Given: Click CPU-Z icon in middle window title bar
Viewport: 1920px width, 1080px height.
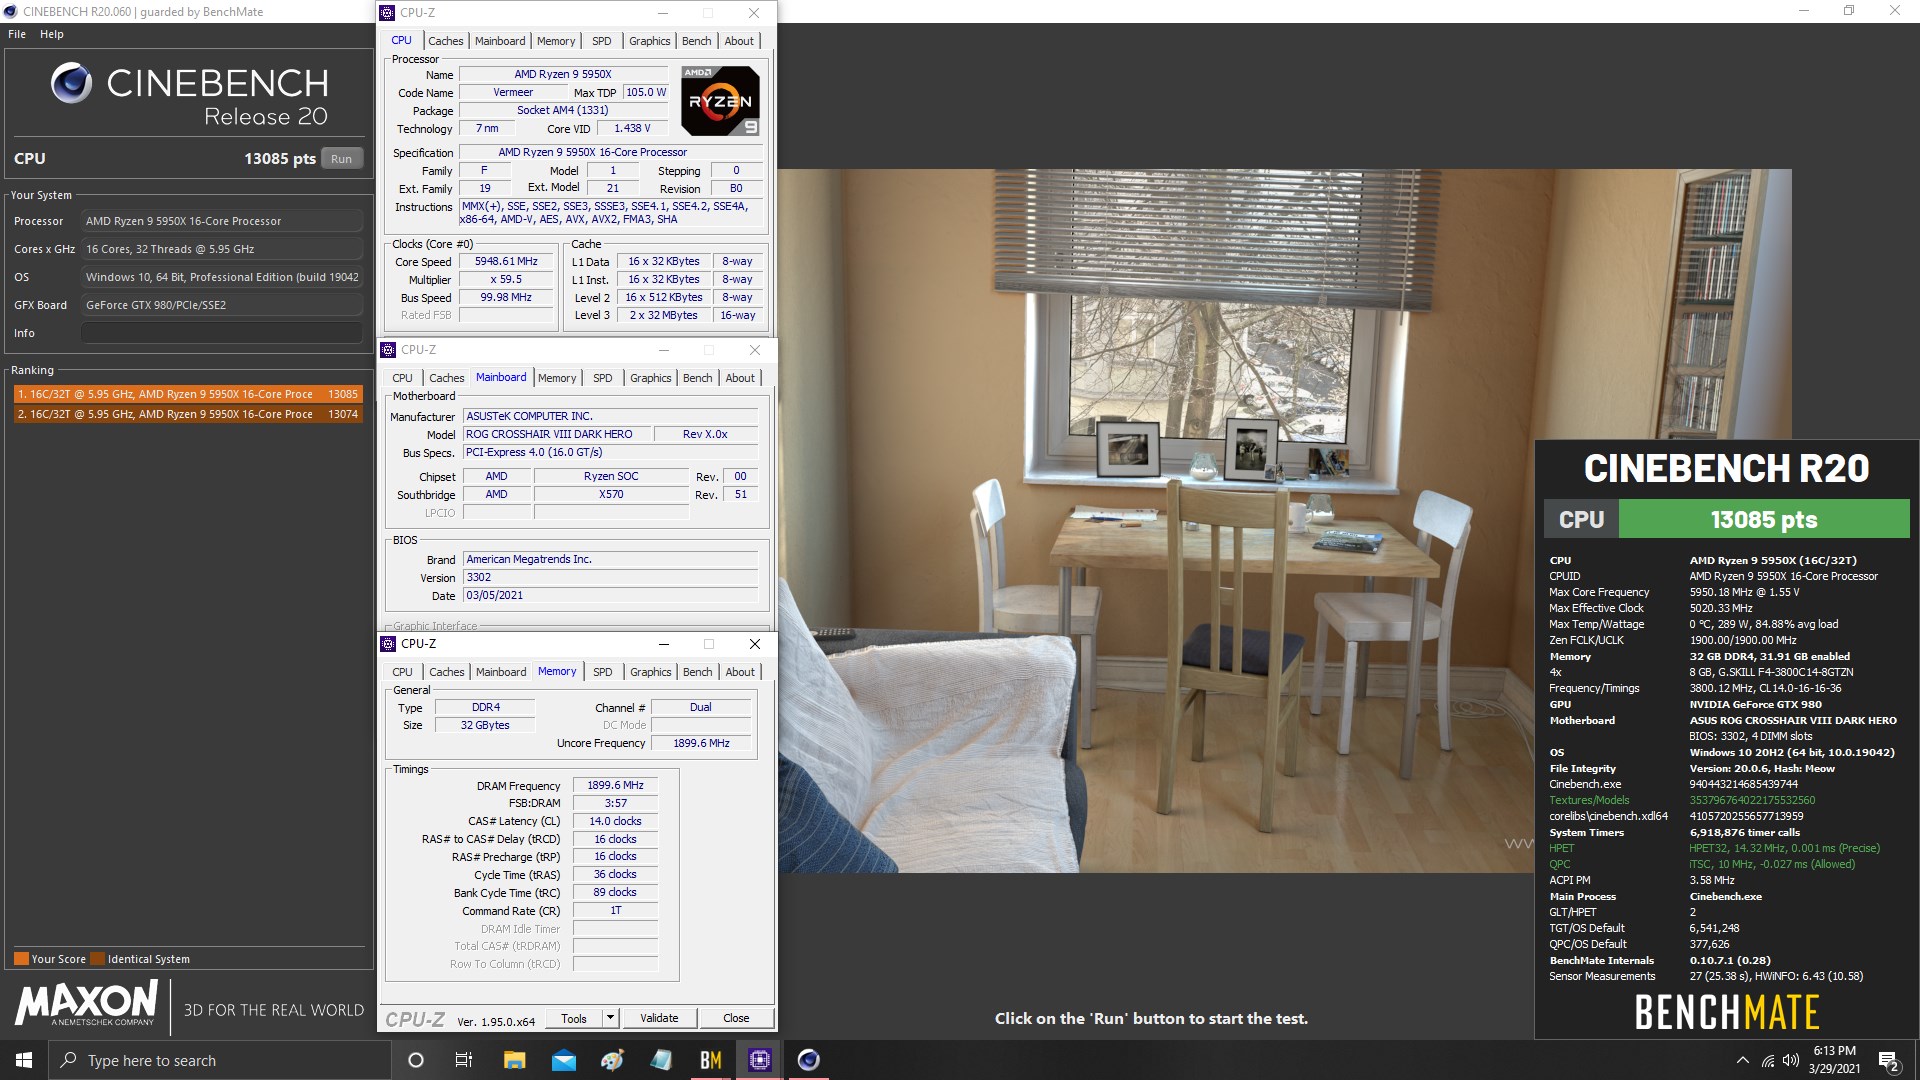Looking at the screenshot, I should tap(389, 350).
